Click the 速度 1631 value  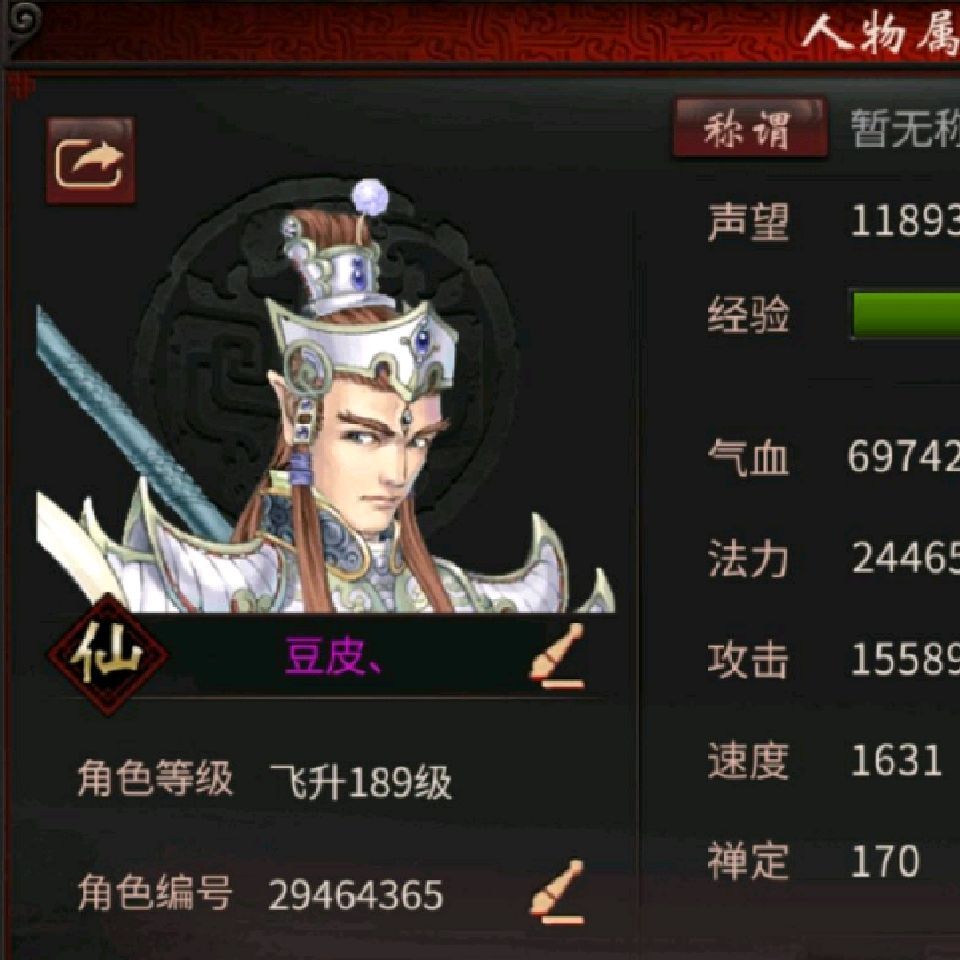(x=896, y=760)
